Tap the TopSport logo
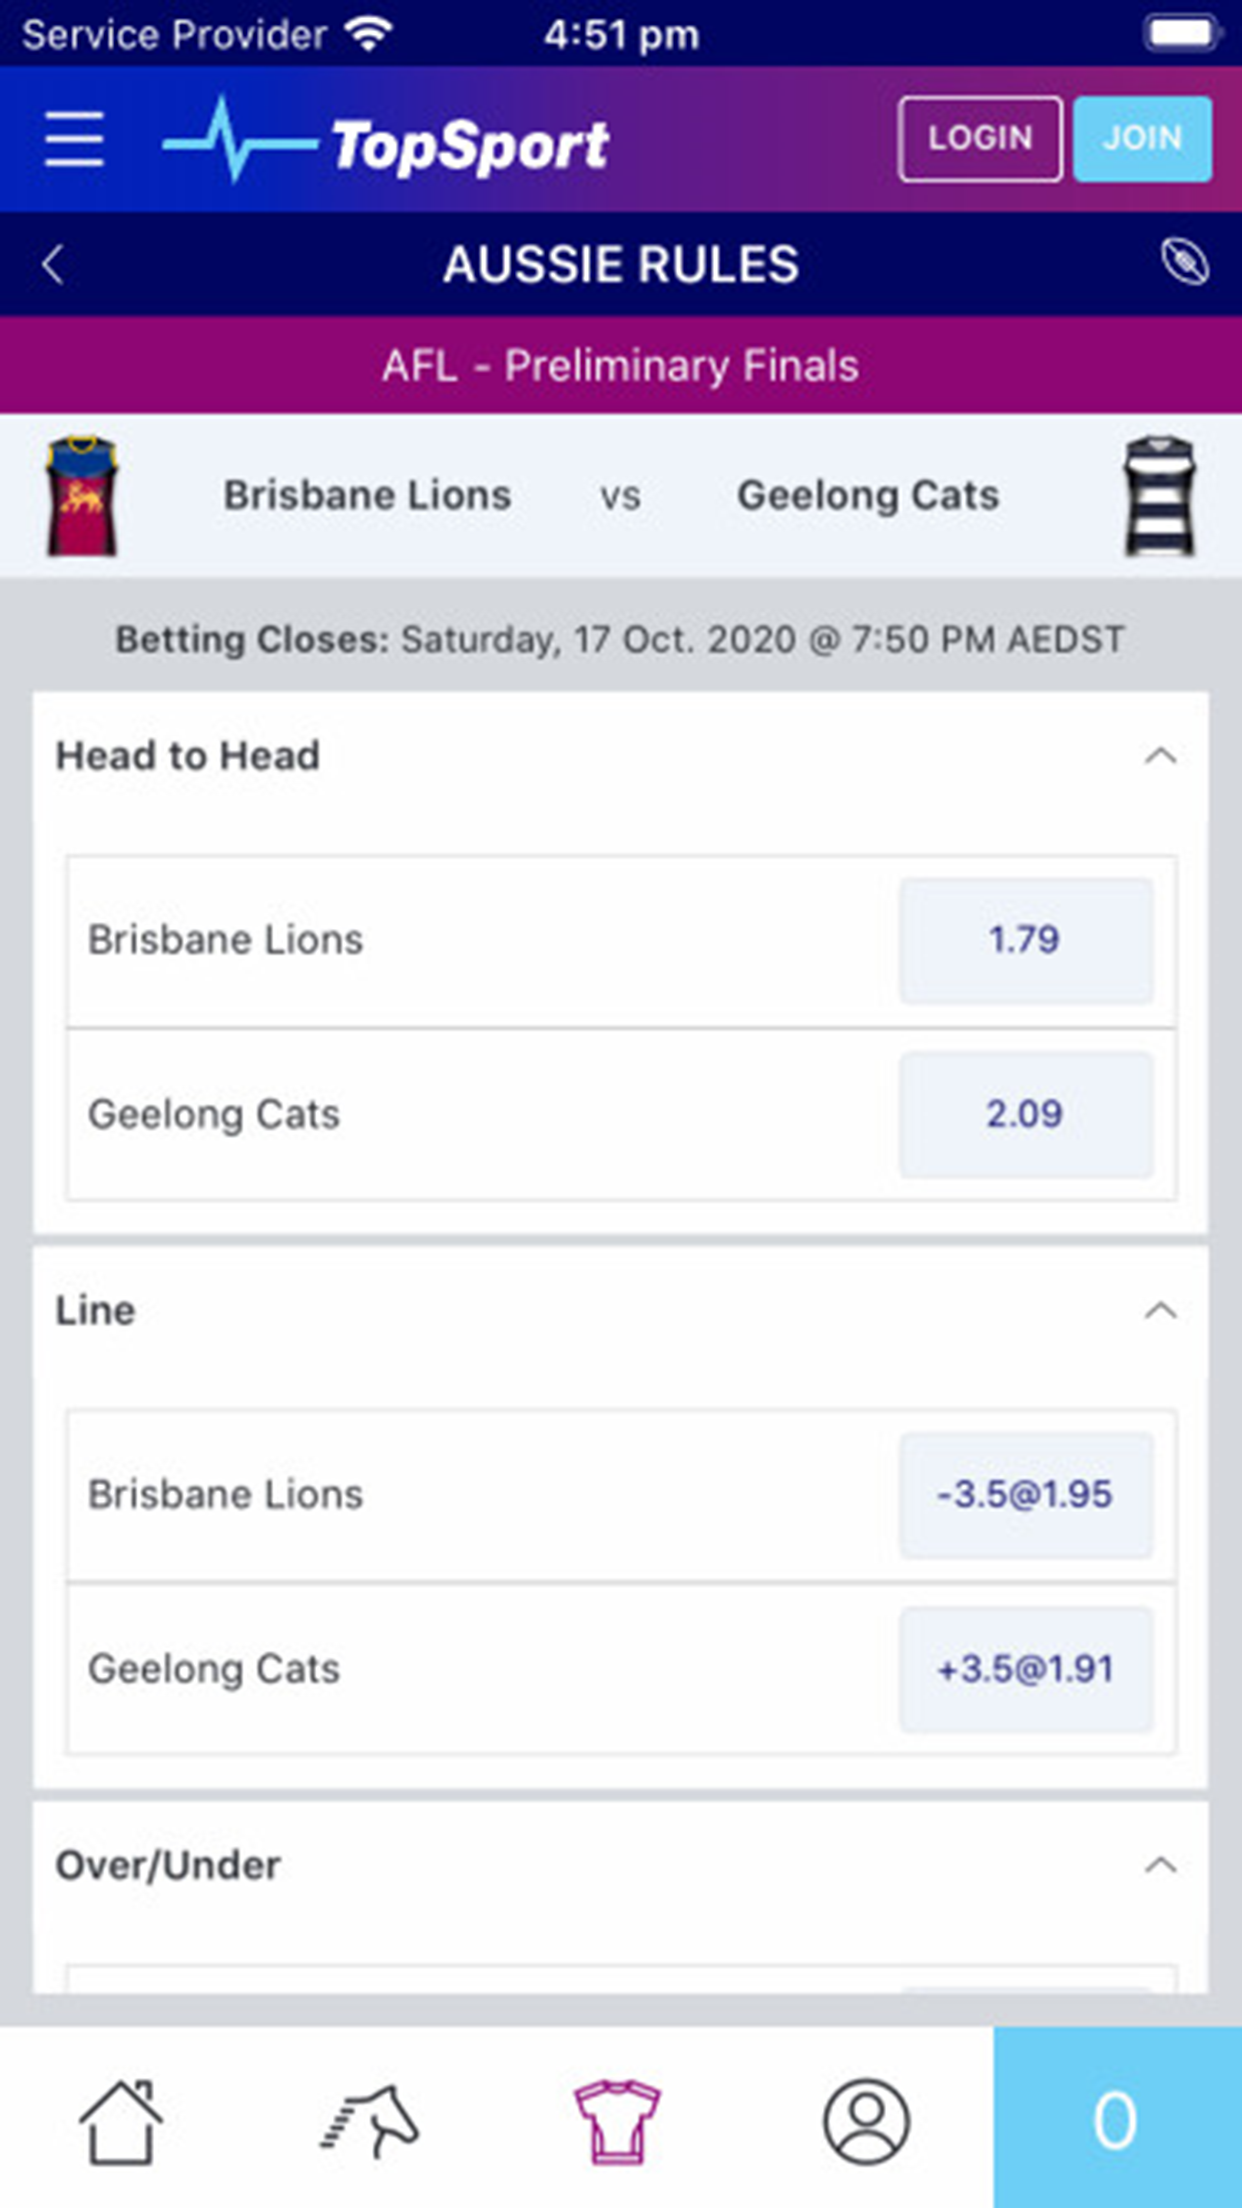Image resolution: width=1242 pixels, height=2208 pixels. [x=386, y=142]
